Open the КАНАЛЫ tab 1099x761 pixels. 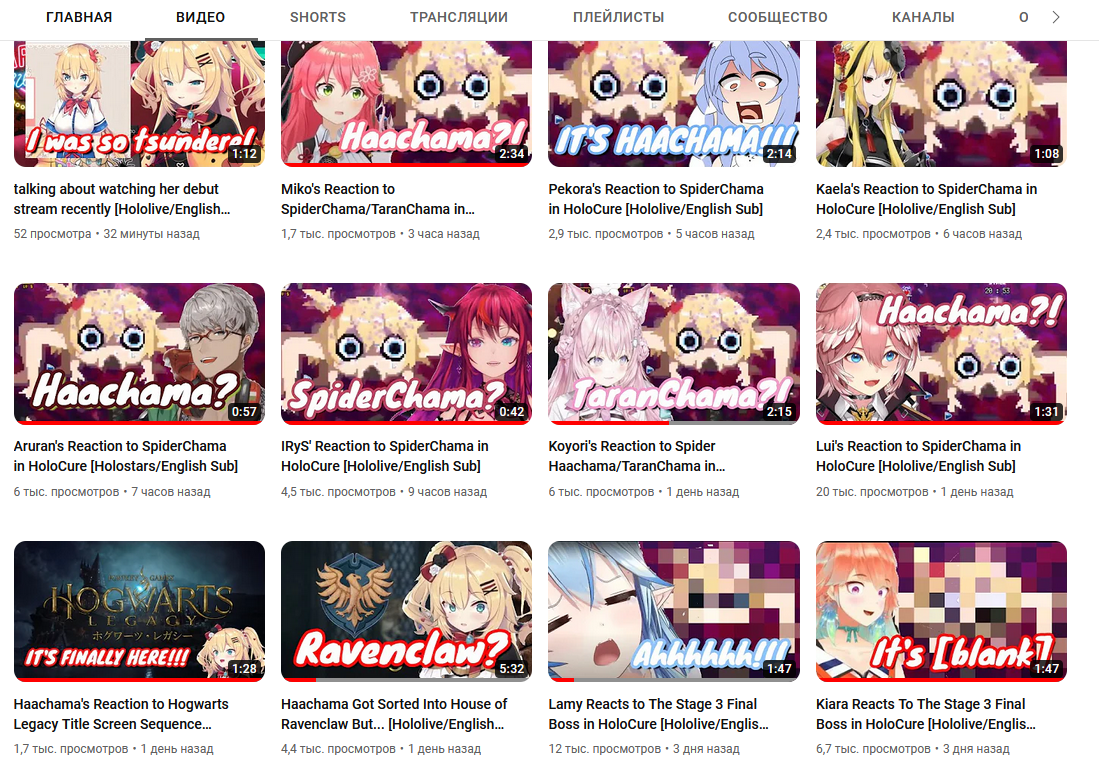pos(923,18)
